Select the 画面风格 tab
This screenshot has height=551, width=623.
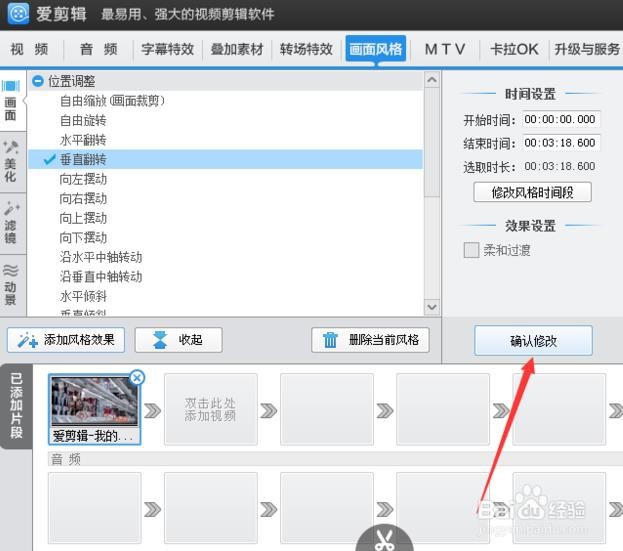375,49
